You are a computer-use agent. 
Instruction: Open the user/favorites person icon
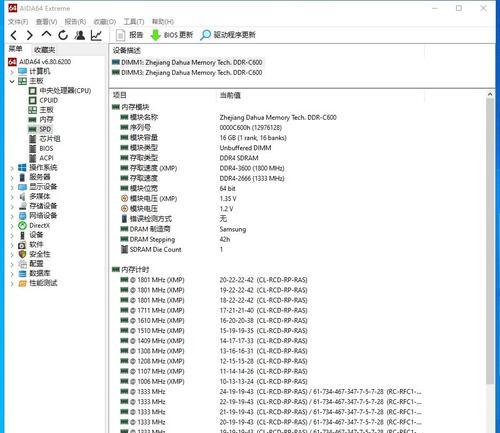tap(80, 35)
